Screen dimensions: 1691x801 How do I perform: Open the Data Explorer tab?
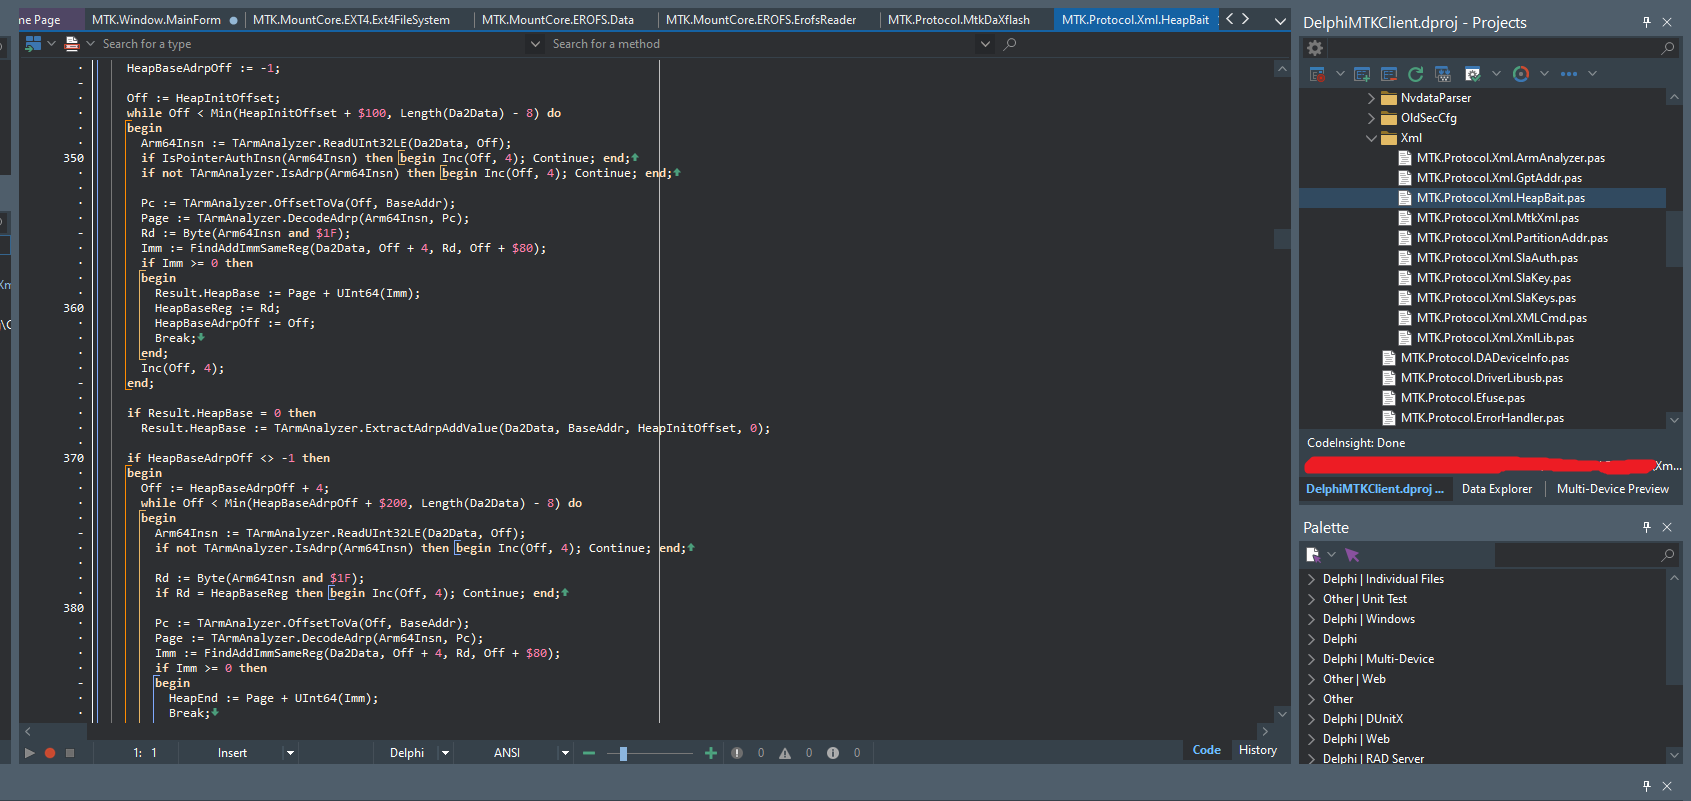(1496, 489)
